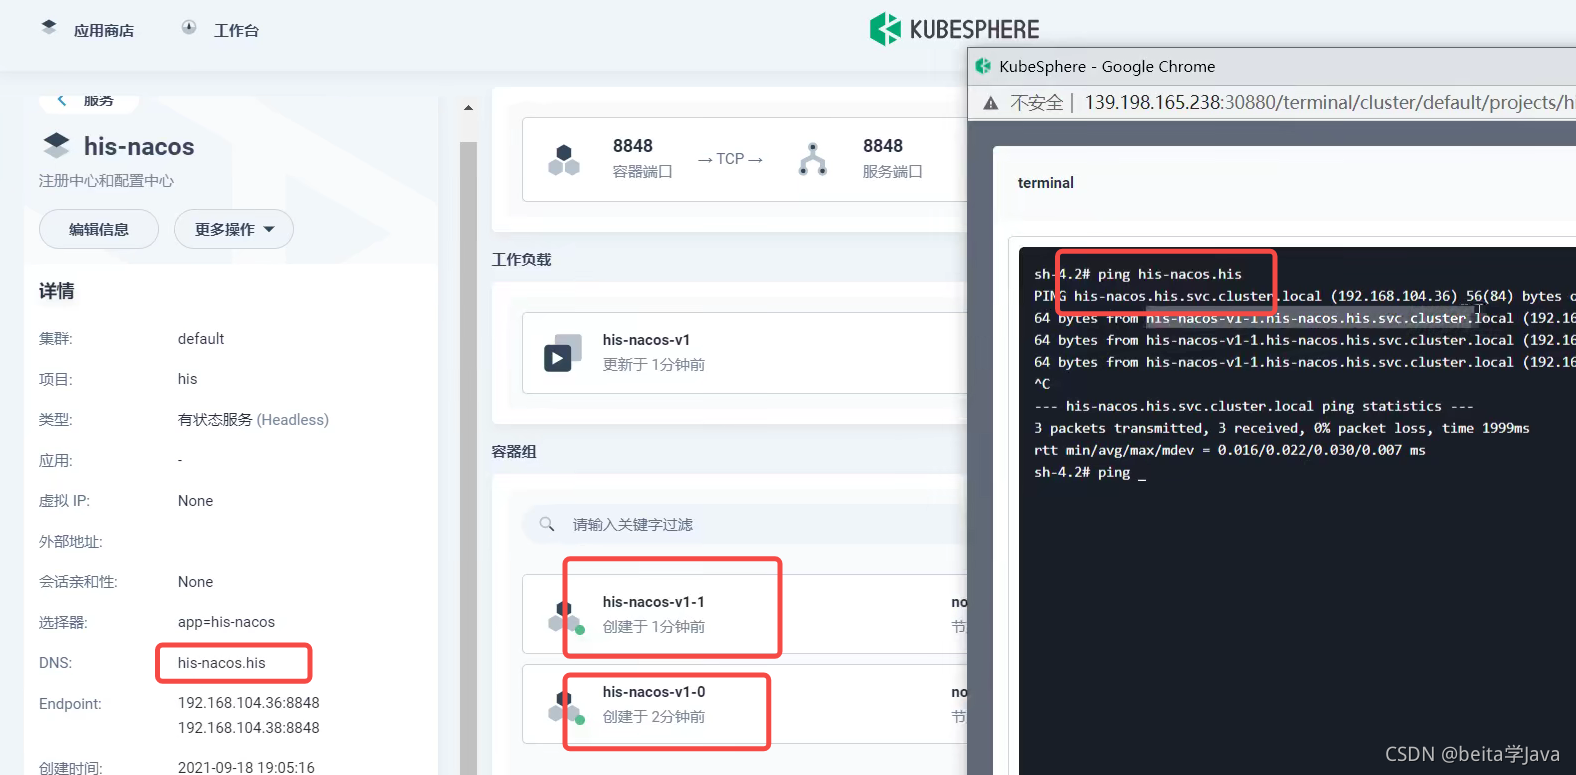Click the terminal heading in Chrome window
1576x775 pixels.
(x=1045, y=183)
